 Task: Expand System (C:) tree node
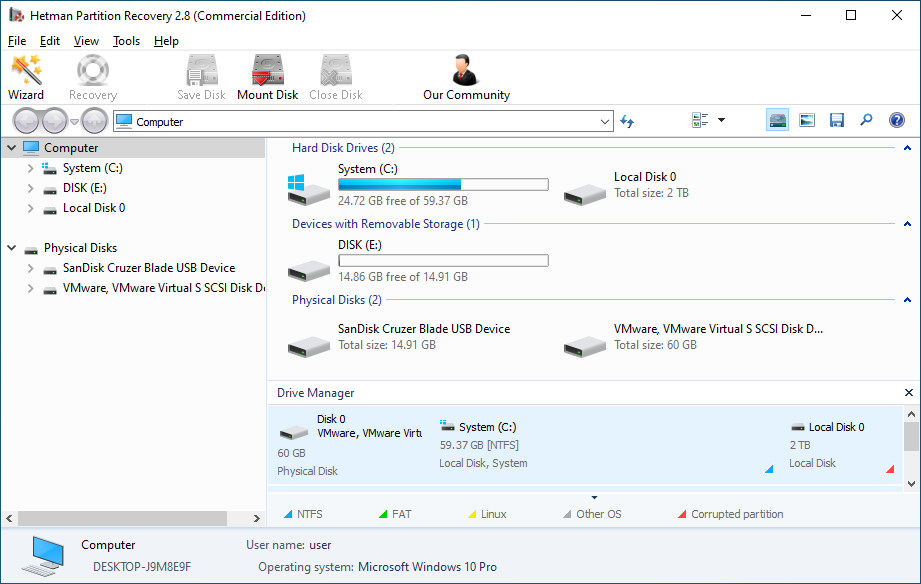point(31,168)
